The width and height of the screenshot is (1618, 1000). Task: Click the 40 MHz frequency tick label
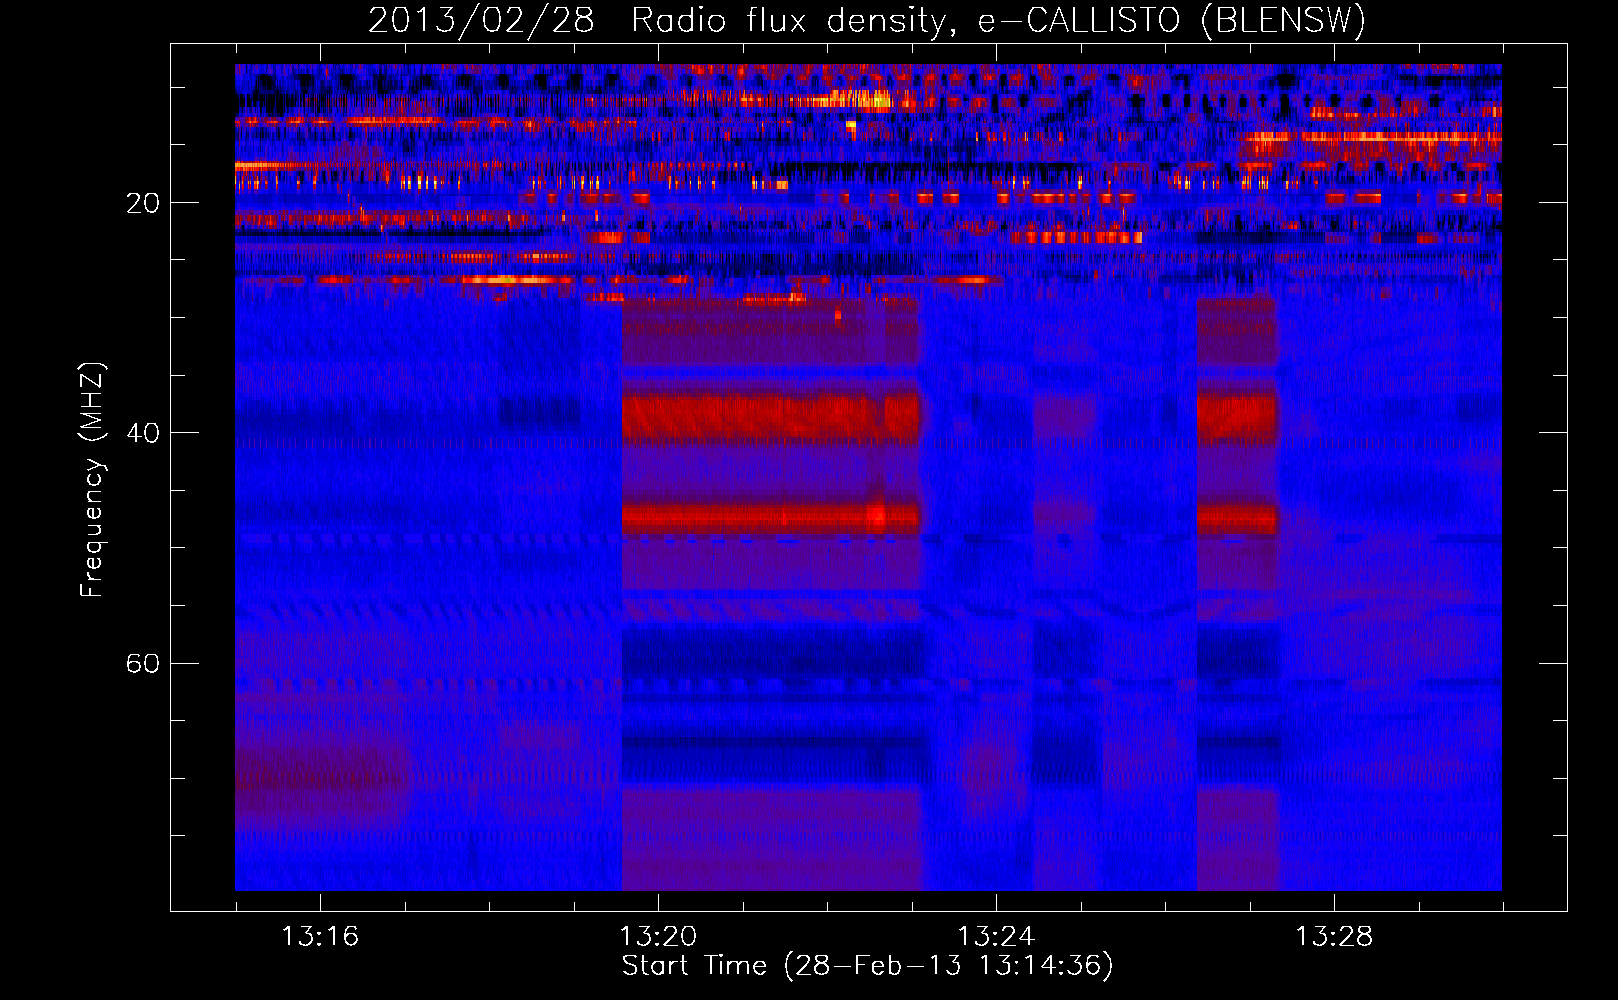click(142, 433)
